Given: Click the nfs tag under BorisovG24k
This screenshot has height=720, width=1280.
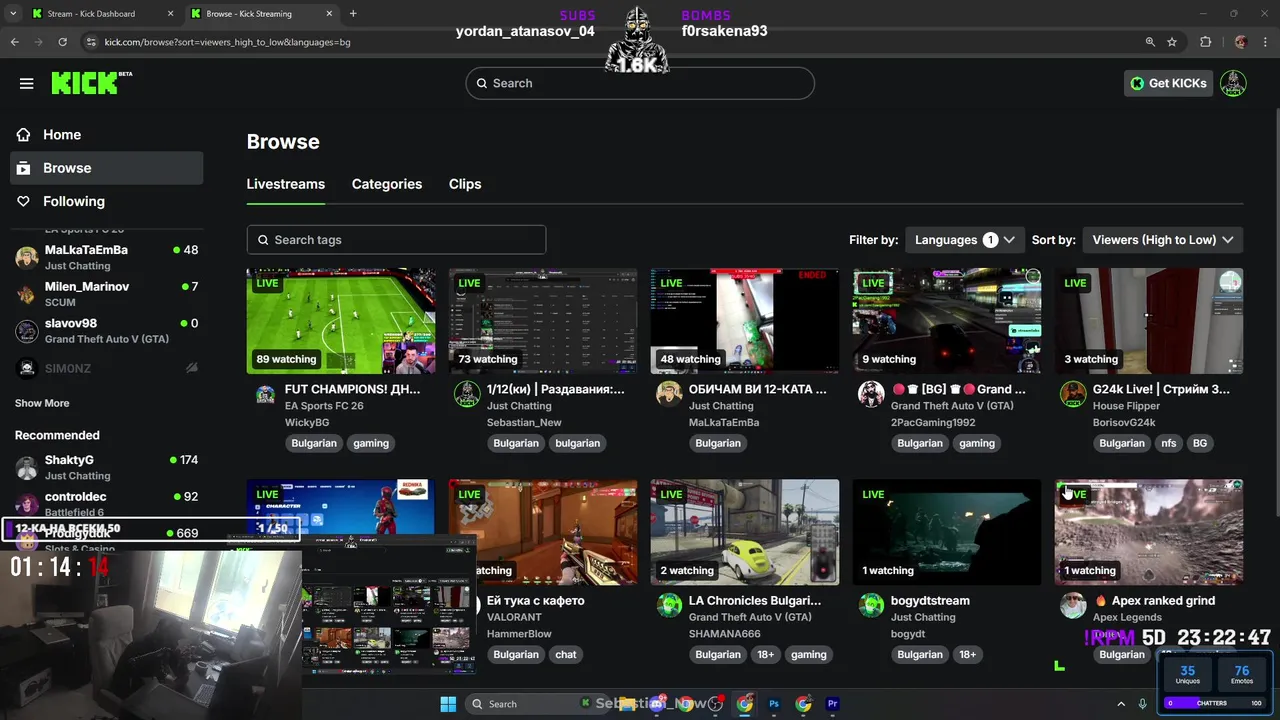Looking at the screenshot, I should click(x=1168, y=443).
